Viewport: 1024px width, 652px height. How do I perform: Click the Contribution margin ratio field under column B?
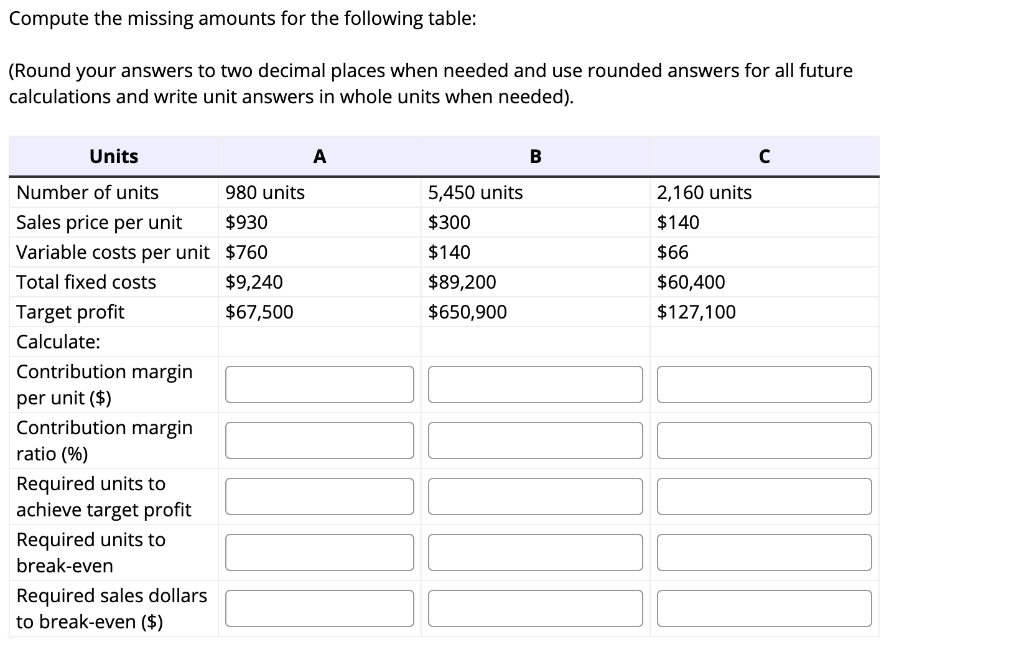click(535, 439)
